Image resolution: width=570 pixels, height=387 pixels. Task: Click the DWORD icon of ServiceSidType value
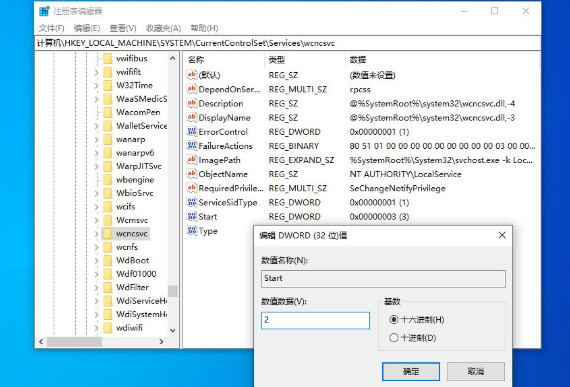point(192,202)
